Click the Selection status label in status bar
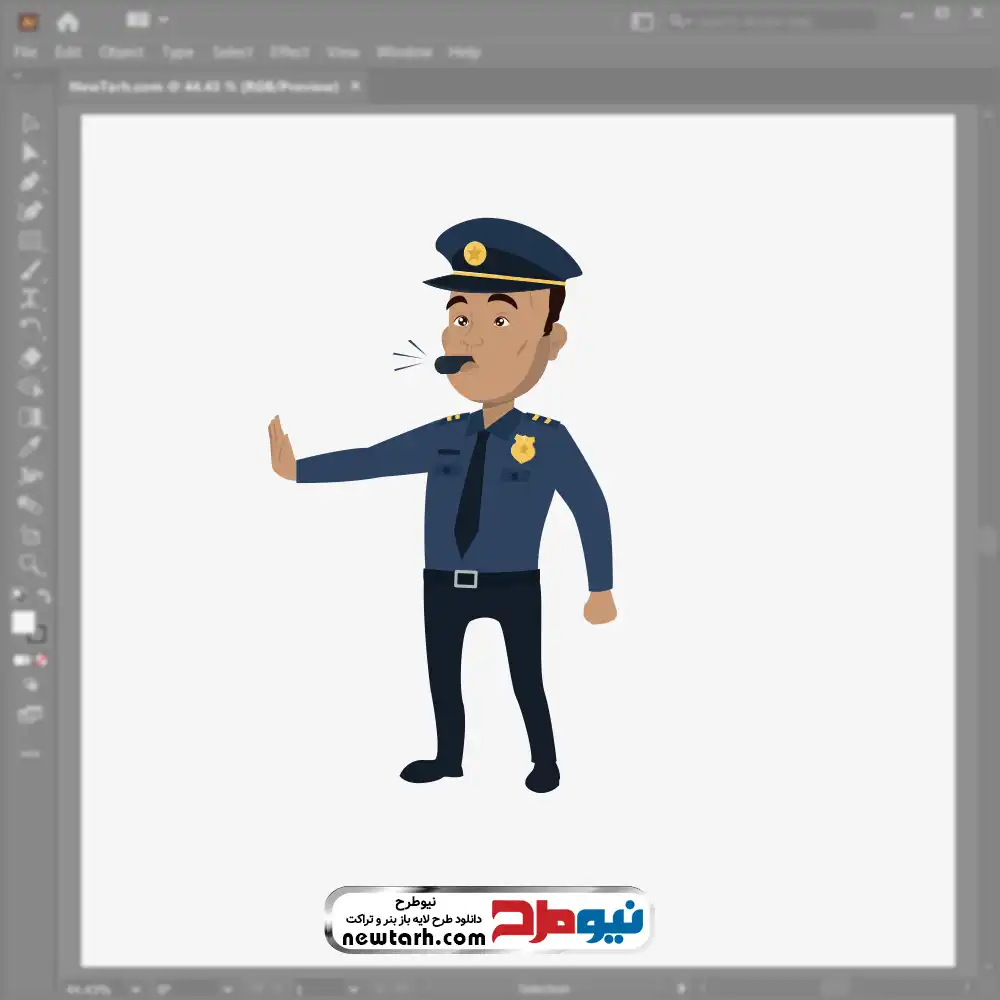 click(543, 989)
